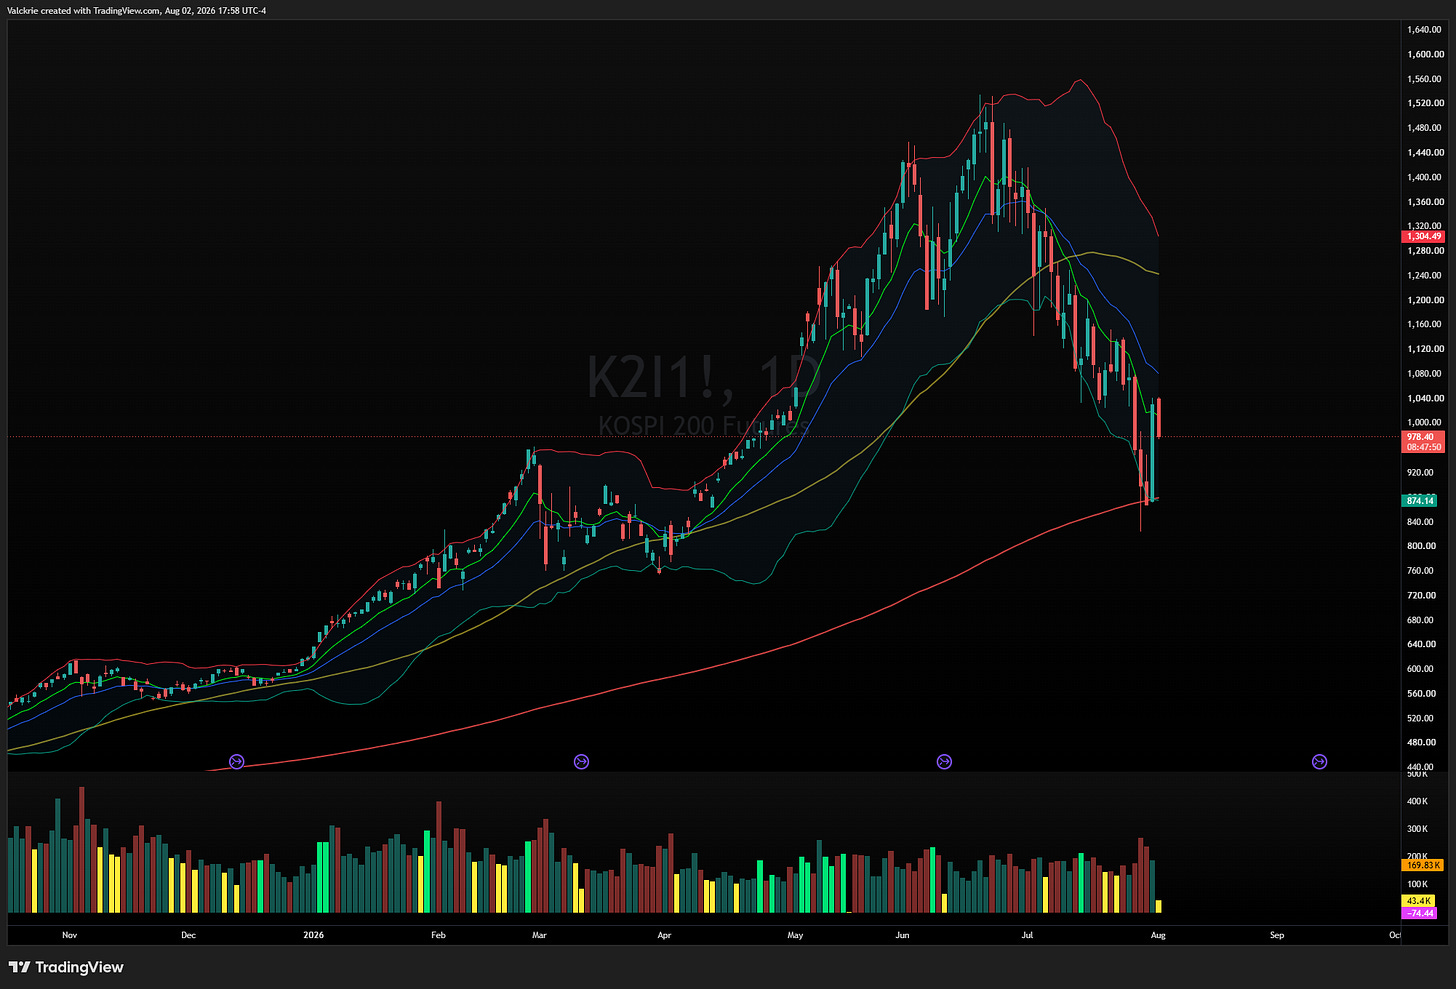Click the 1,400.00 price axis label
Viewport: 1456px width, 989px height.
pos(1424,177)
